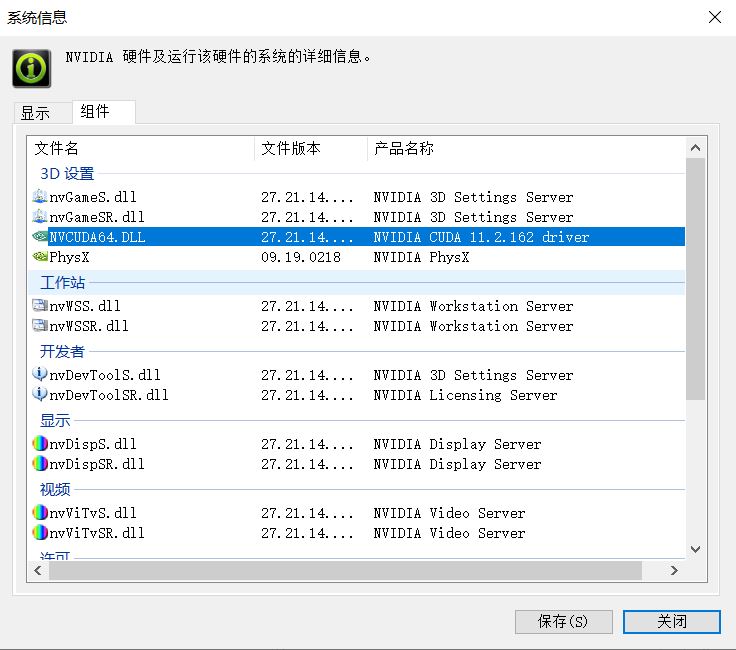This screenshot has width=736, height=650.
Task: Click the nvDispSR.dll color icon
Action: 40,464
